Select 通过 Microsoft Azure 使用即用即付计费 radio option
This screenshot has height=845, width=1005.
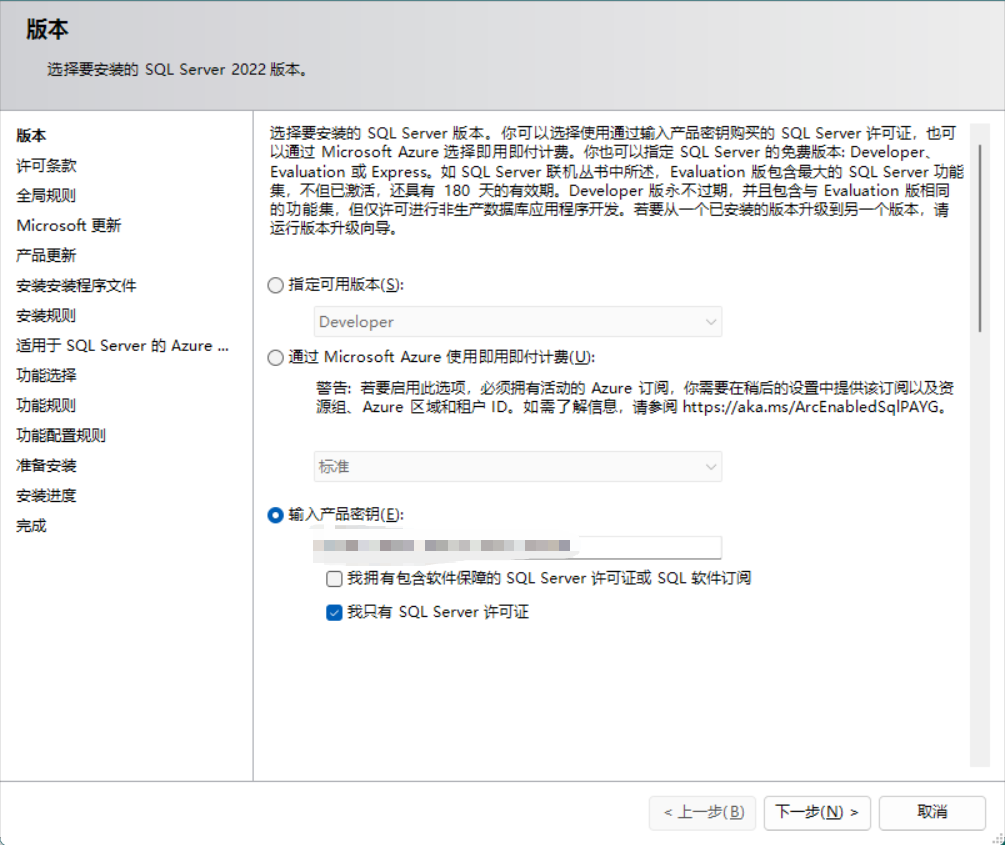coord(276,358)
